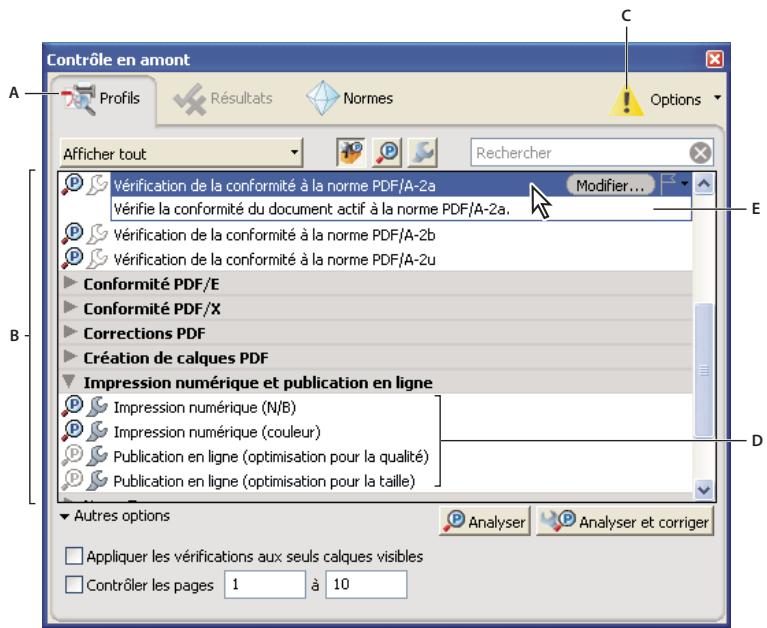Click the Analyser button

(x=485, y=521)
